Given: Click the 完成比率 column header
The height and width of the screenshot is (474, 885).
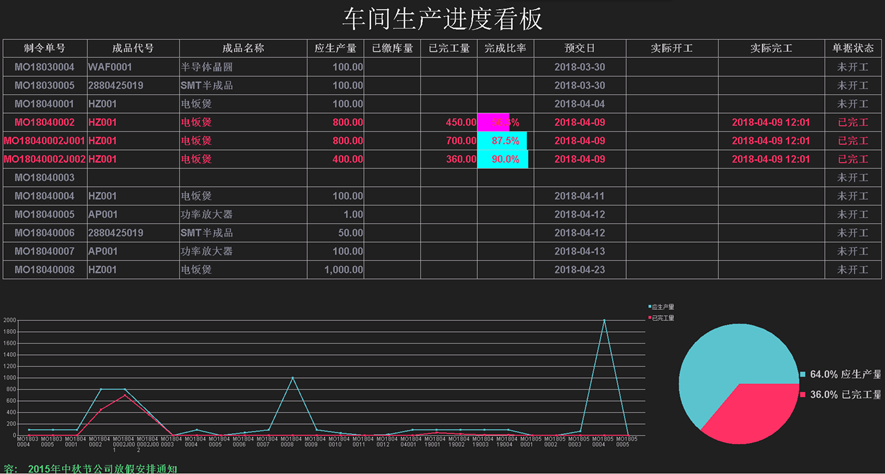Looking at the screenshot, I should [x=504, y=48].
